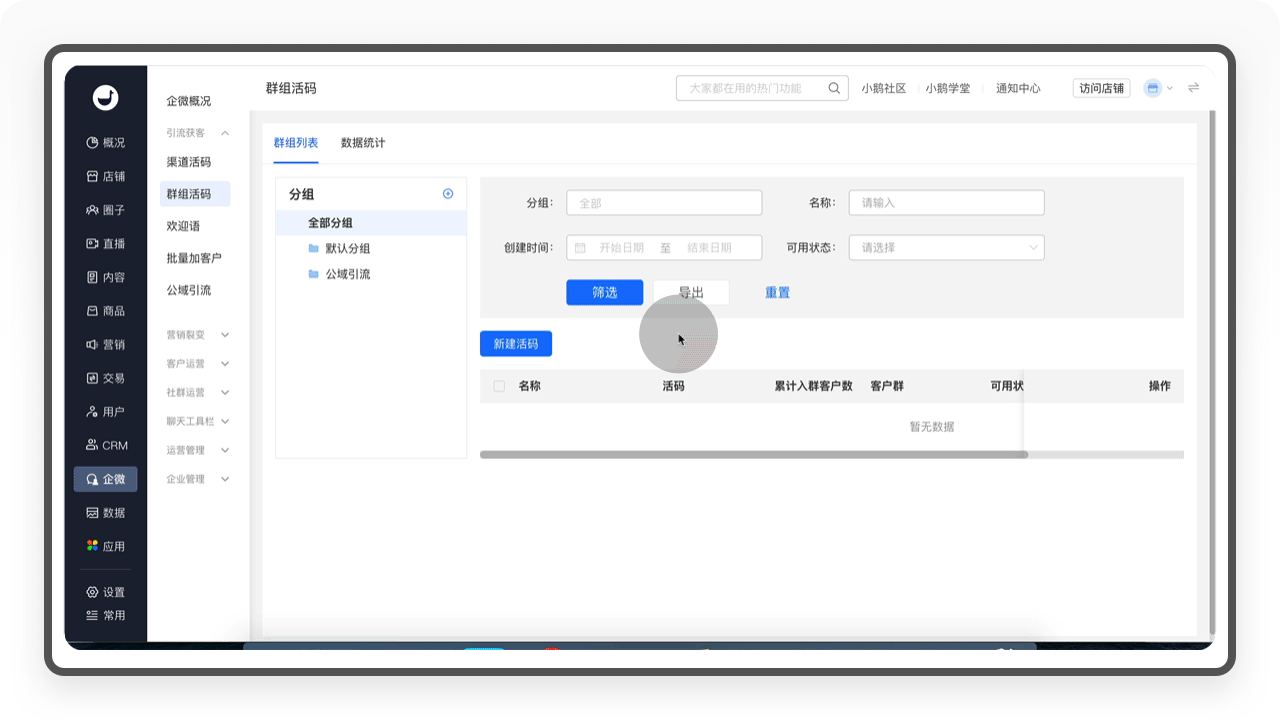Click the 操作 column header
Image resolution: width=1280 pixels, height=720 pixels.
(1160, 386)
